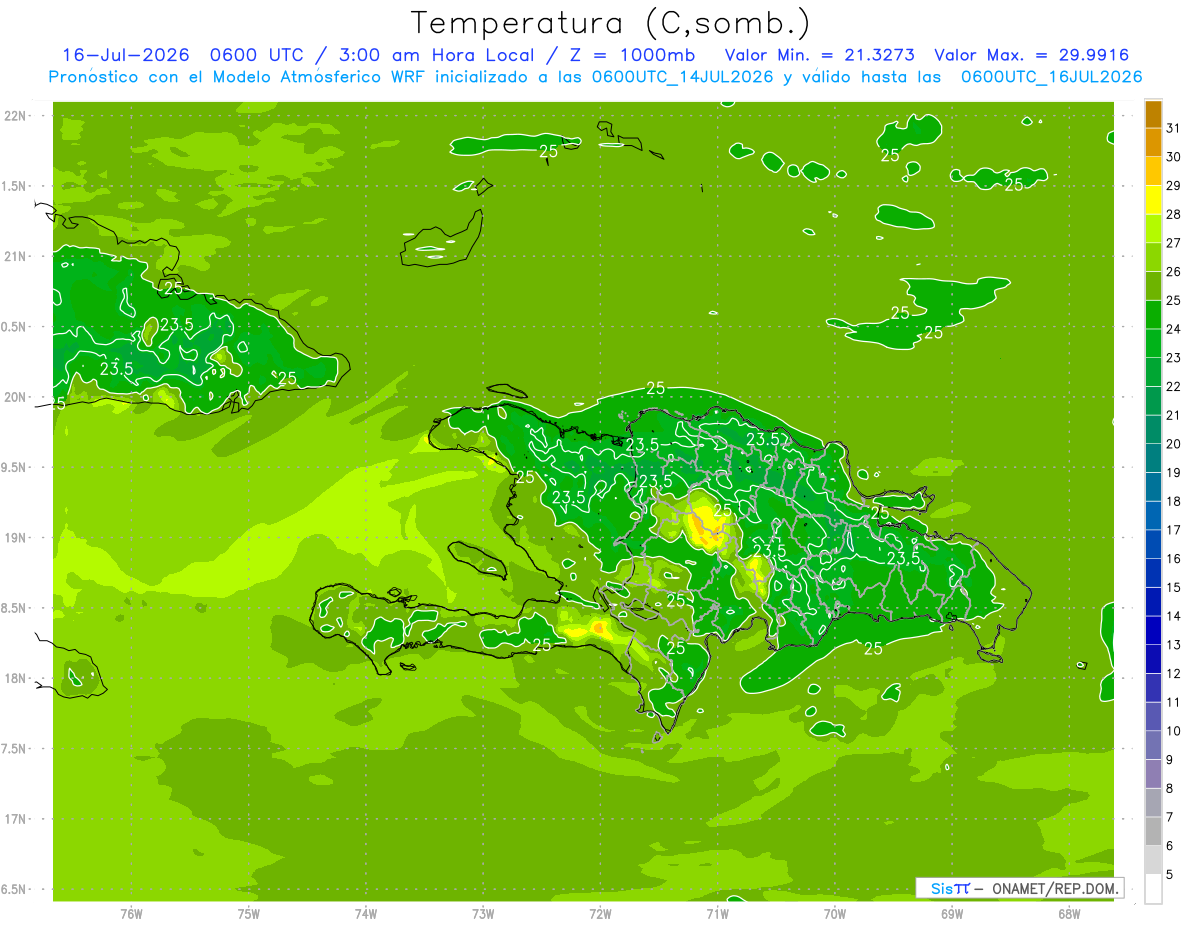
Task: Click the "20N" latitude axis label
Action: coord(17,397)
